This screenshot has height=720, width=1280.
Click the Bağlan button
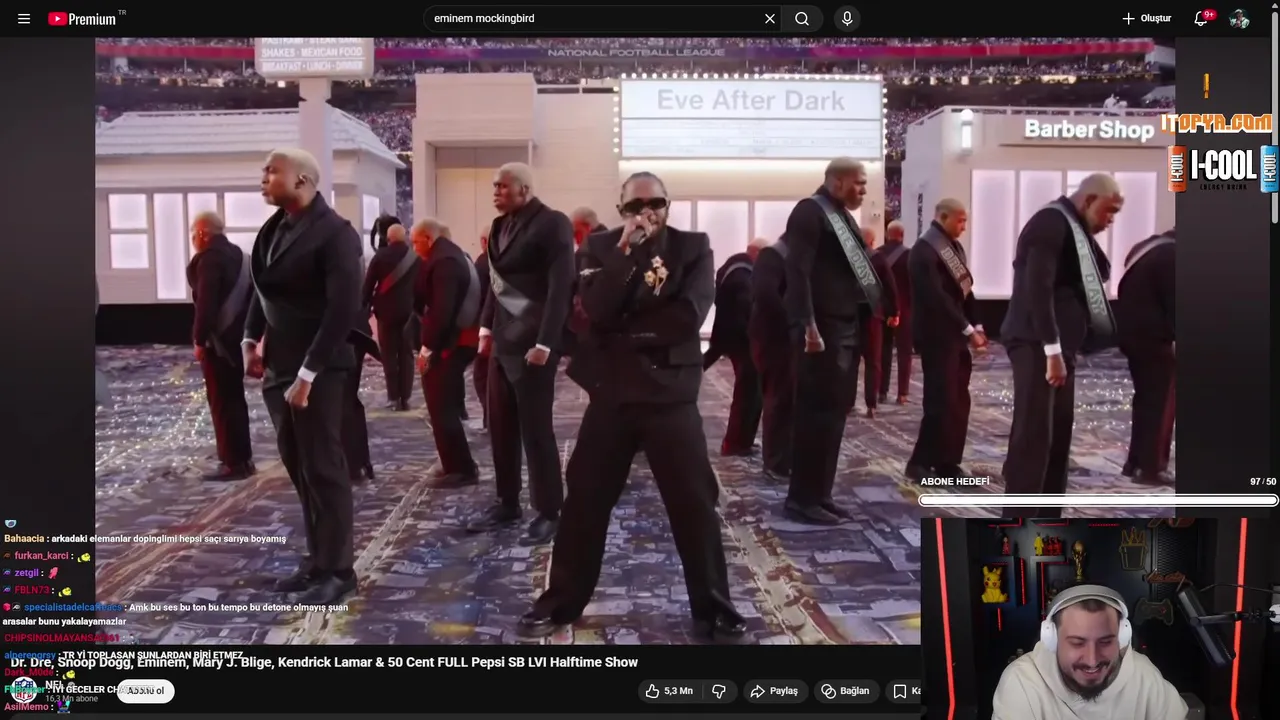[x=846, y=691]
